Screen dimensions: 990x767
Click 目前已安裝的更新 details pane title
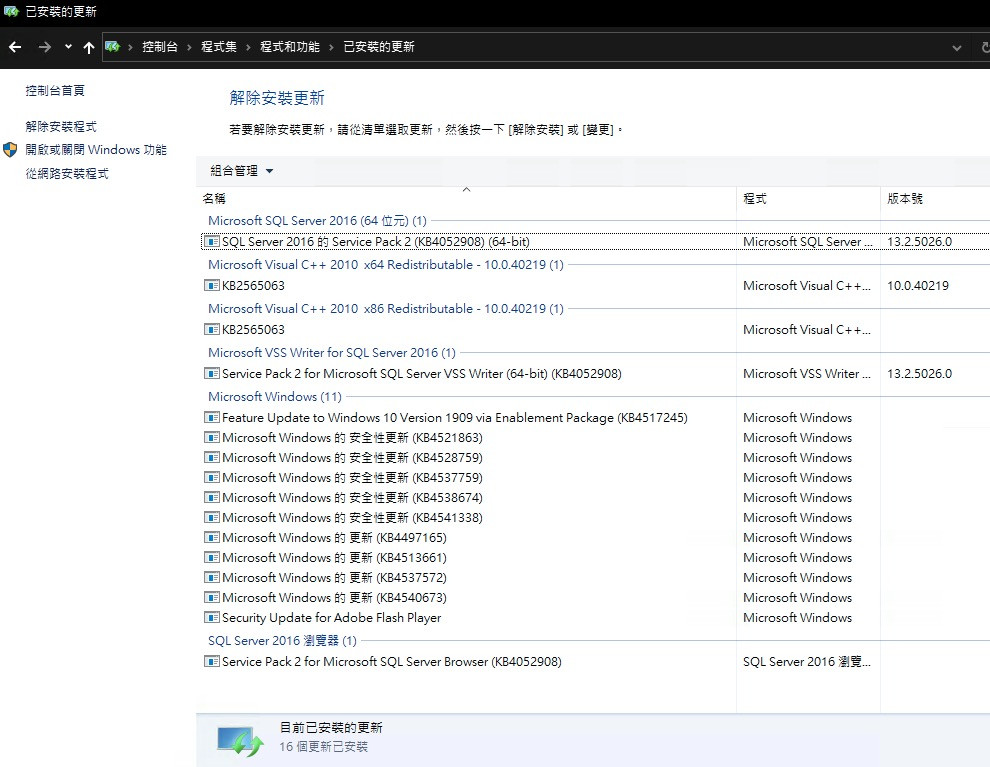(x=331, y=728)
